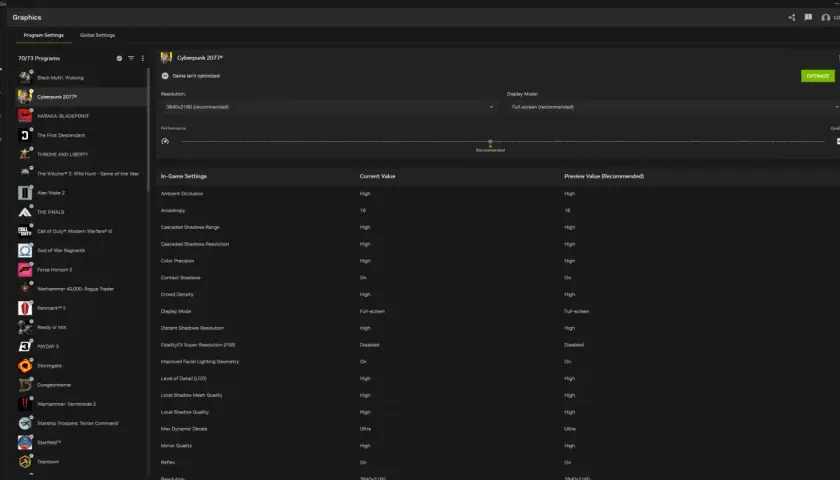Viewport: 840px width, 480px height.
Task: Click the share icon in header
Action: pos(791,17)
